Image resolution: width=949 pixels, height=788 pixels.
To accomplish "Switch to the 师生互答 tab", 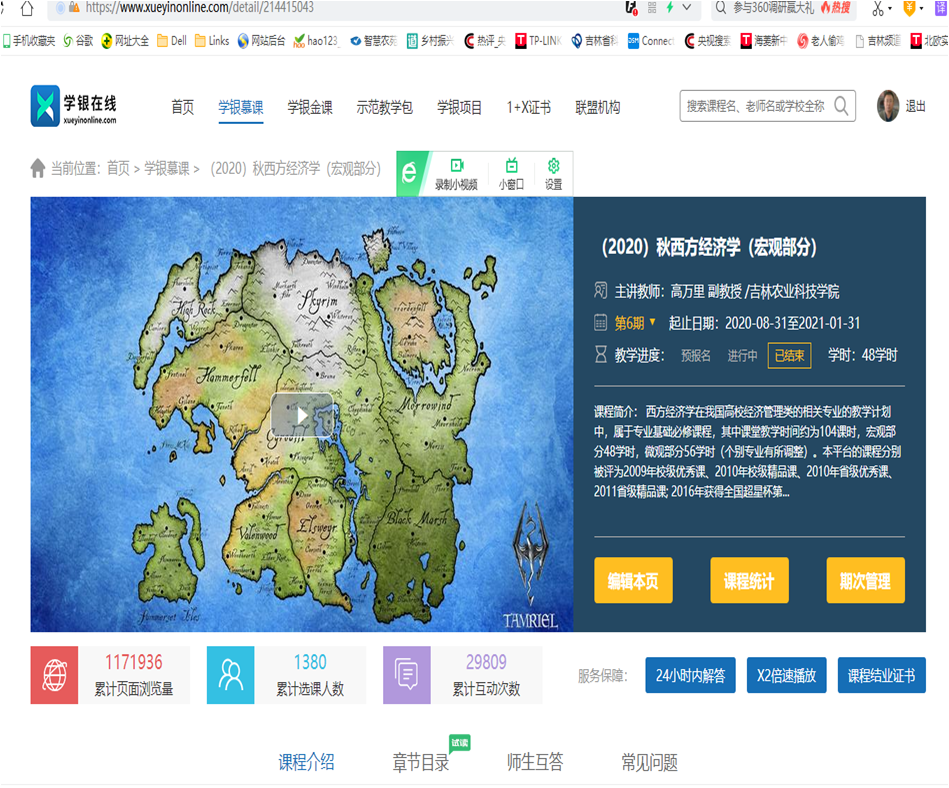I will [x=535, y=762].
